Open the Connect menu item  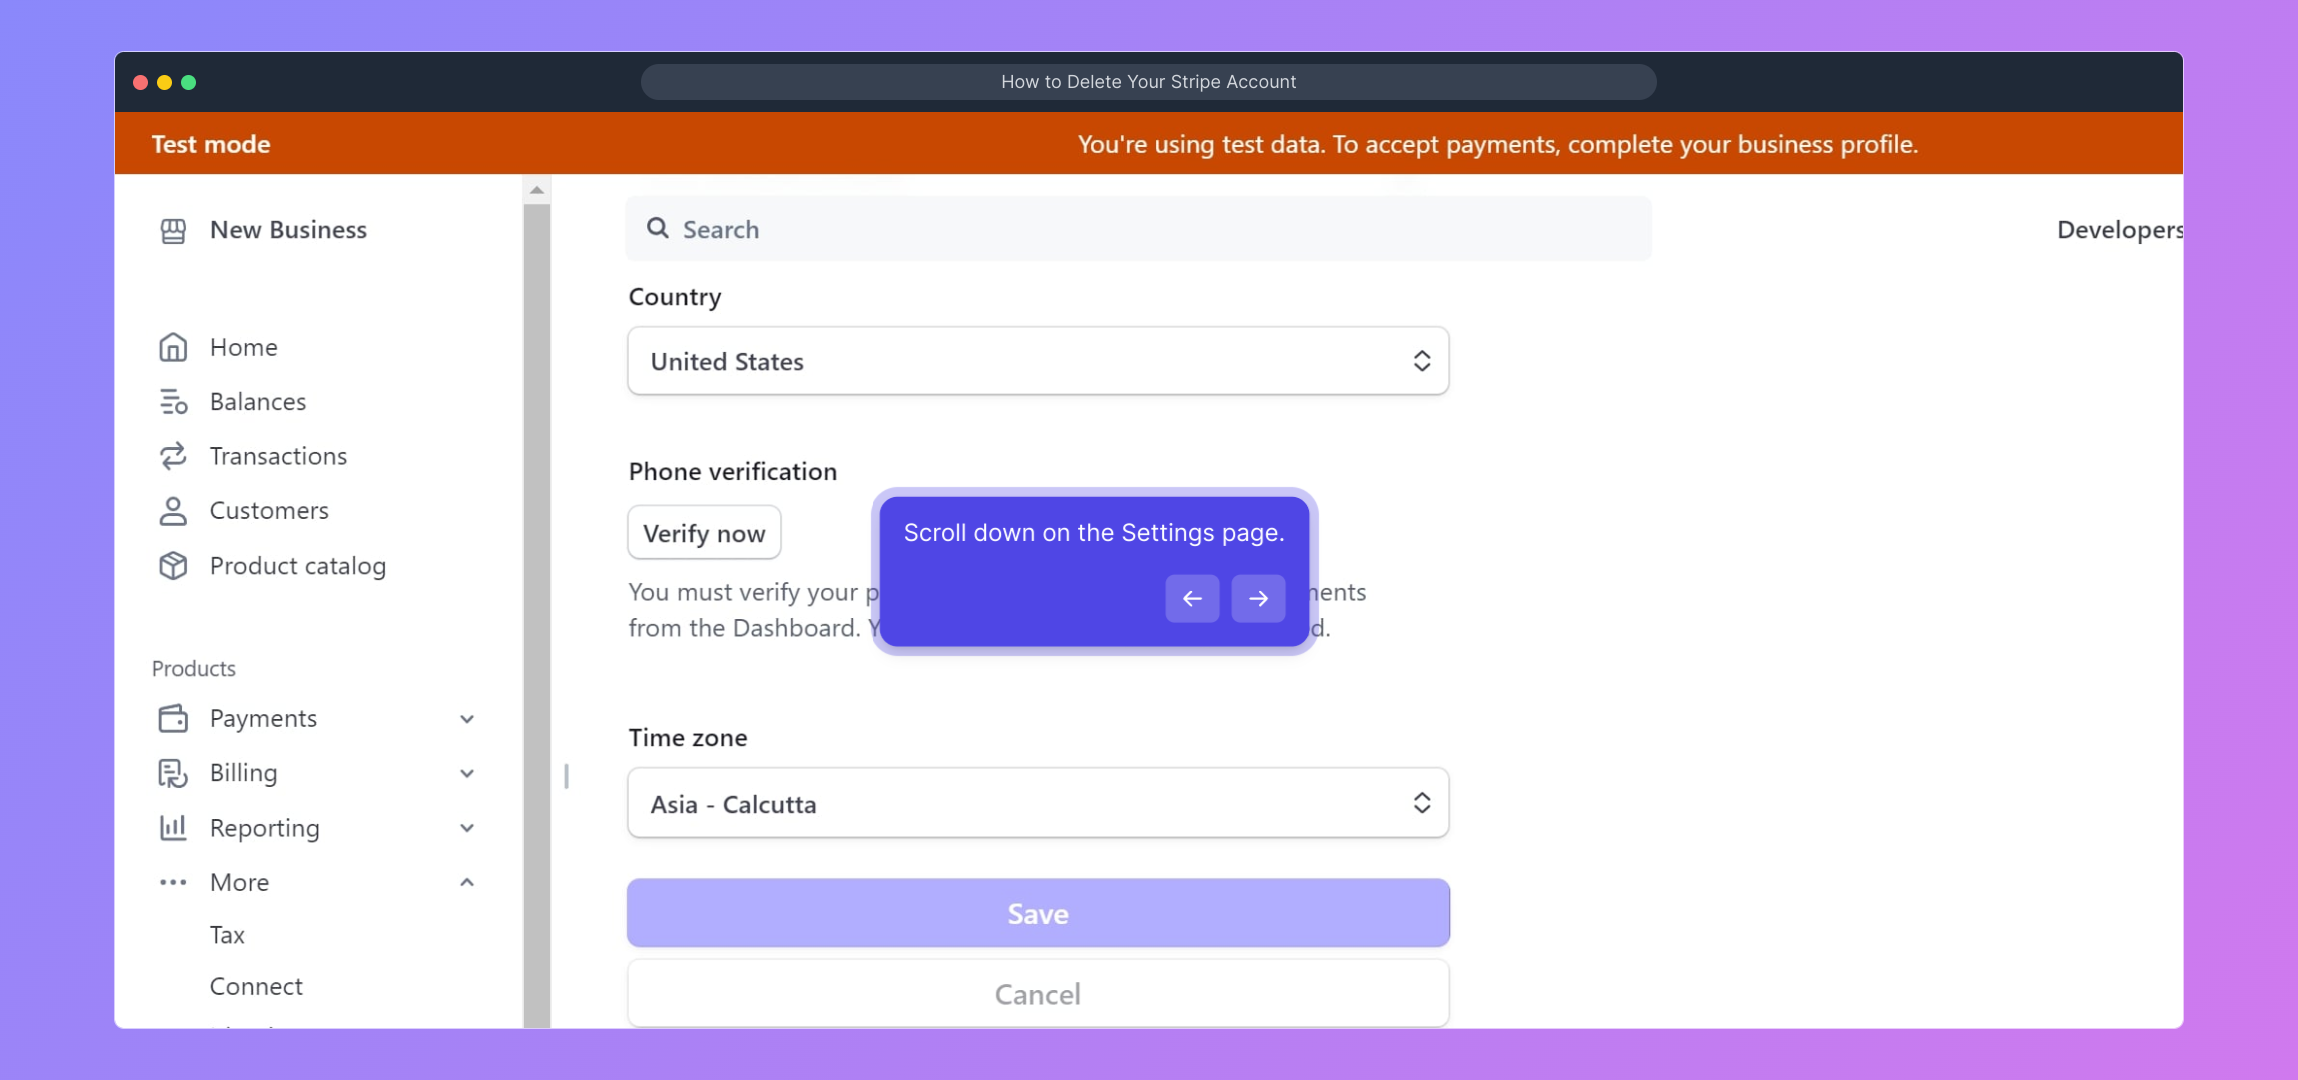click(256, 986)
